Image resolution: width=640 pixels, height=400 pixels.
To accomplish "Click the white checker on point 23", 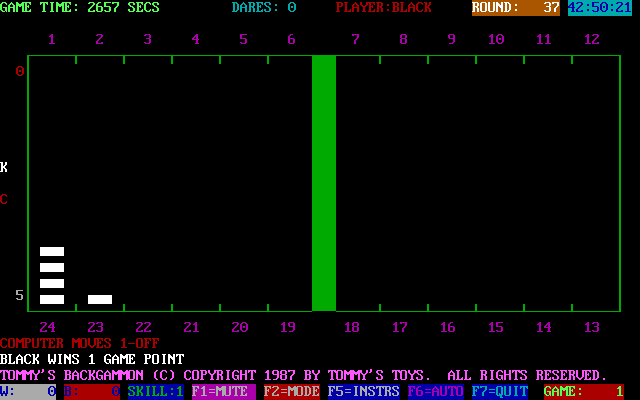I will click(x=100, y=299).
